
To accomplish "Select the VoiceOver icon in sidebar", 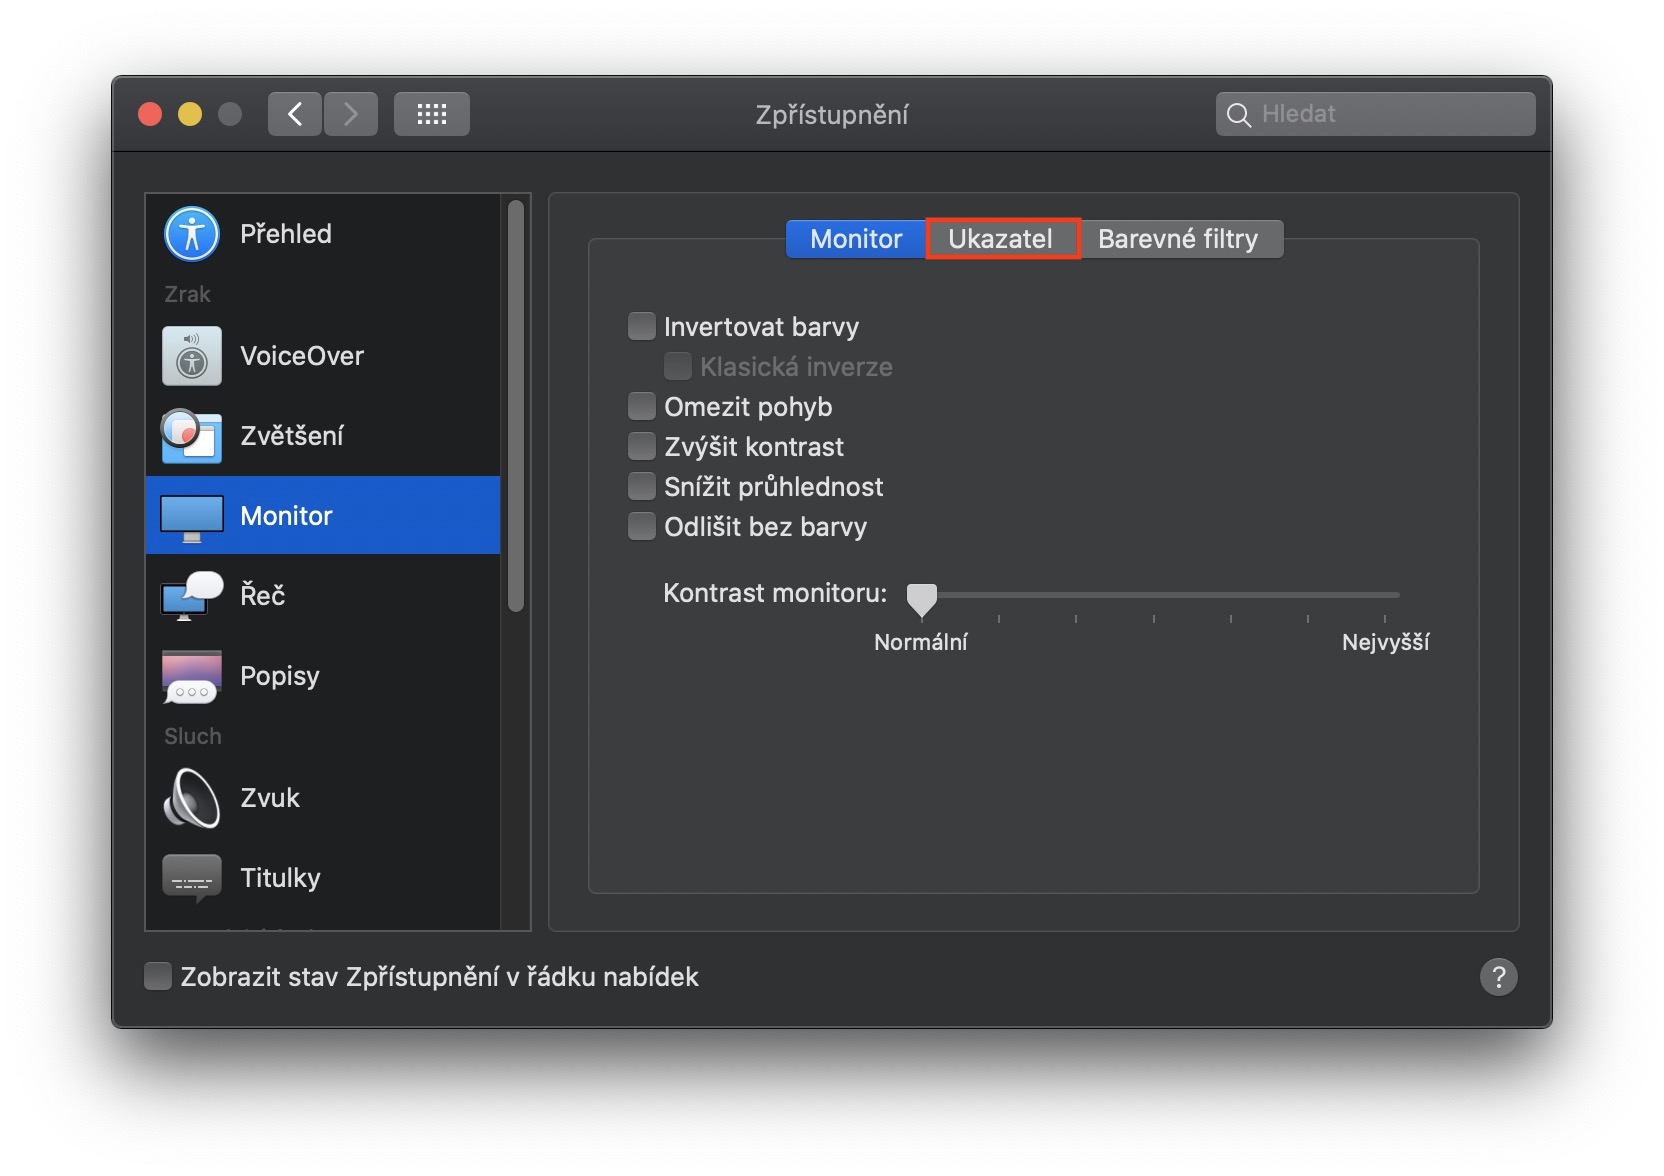I will coord(192,356).
